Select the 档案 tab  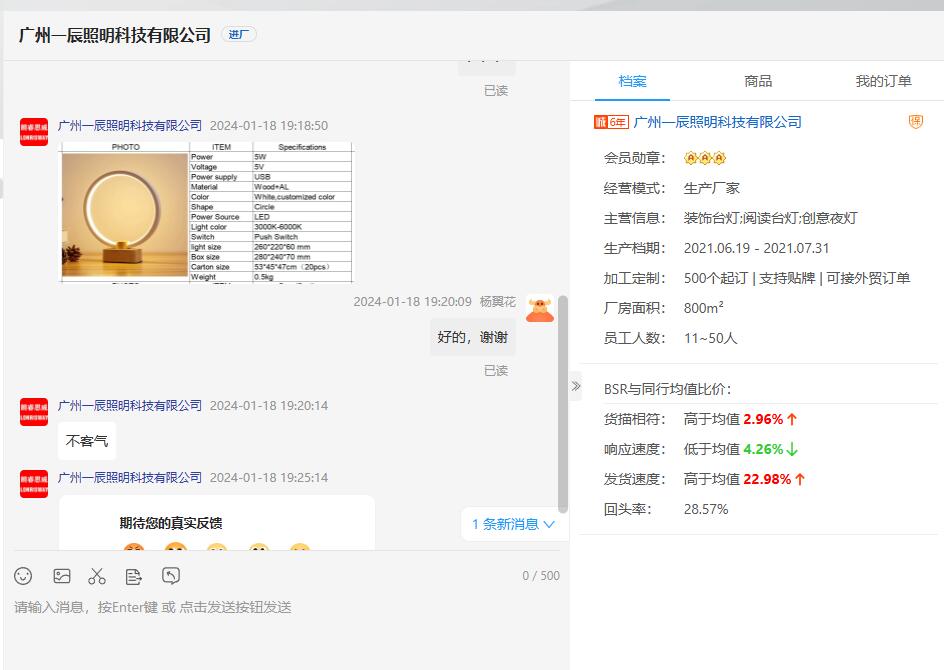[632, 81]
